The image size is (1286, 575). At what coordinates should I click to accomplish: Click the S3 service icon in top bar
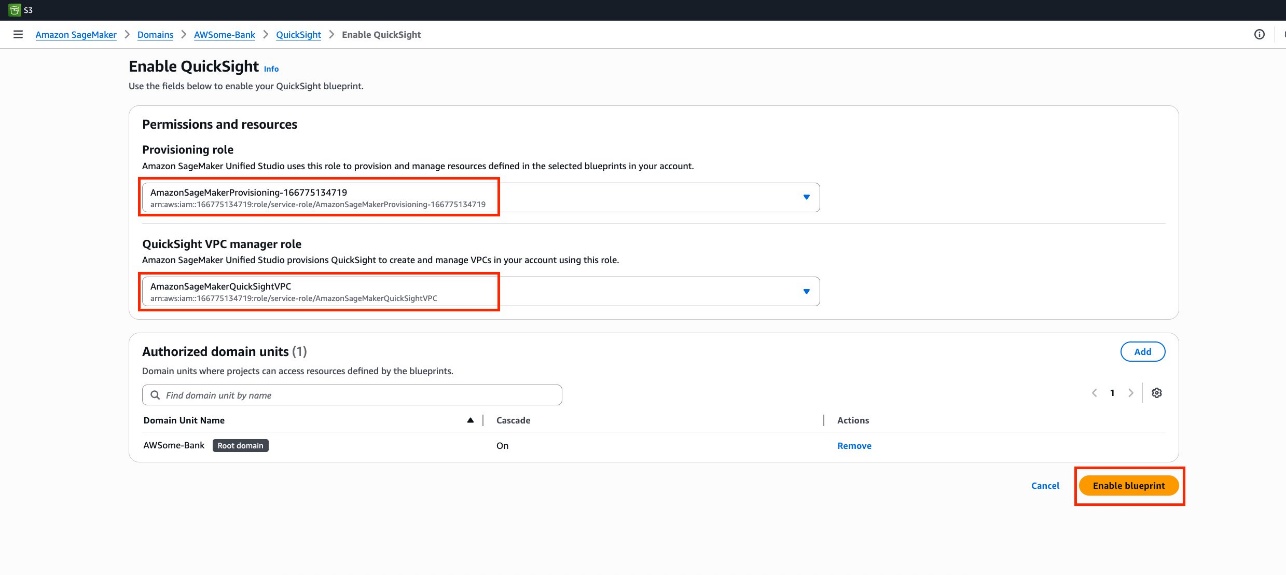(x=14, y=10)
